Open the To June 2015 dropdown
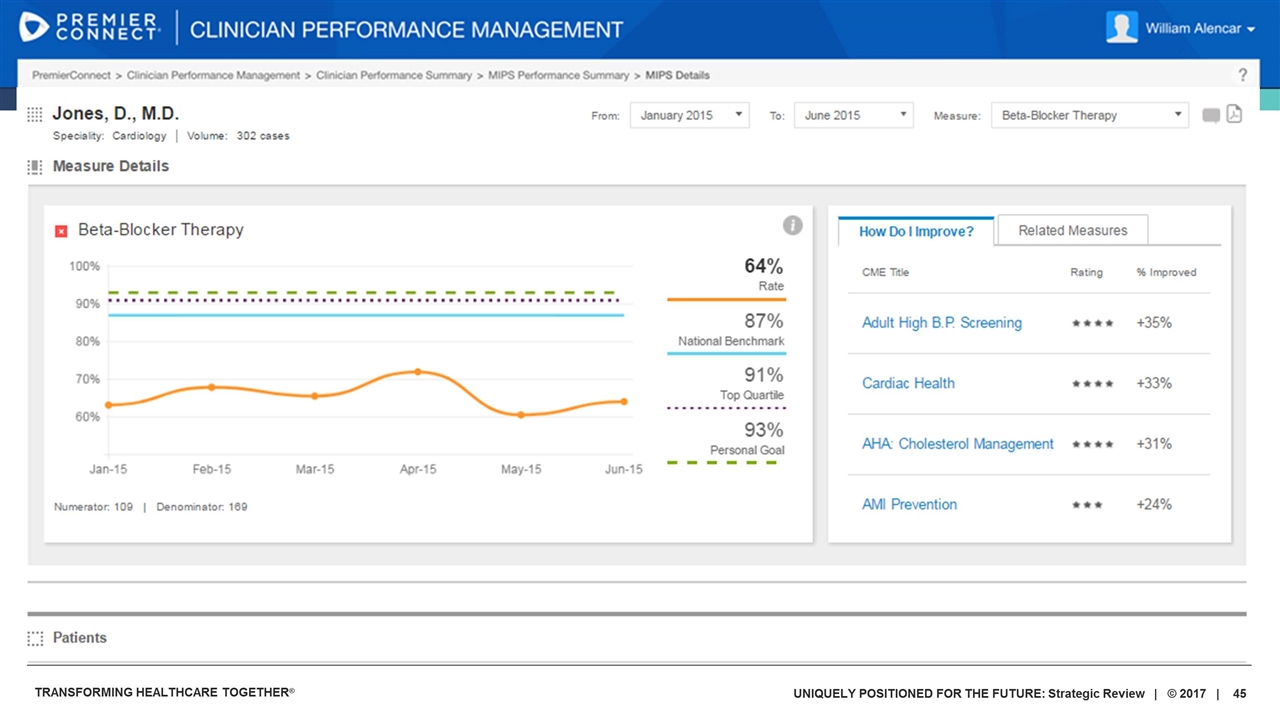Image resolution: width=1280 pixels, height=720 pixels. pyautogui.click(x=854, y=115)
